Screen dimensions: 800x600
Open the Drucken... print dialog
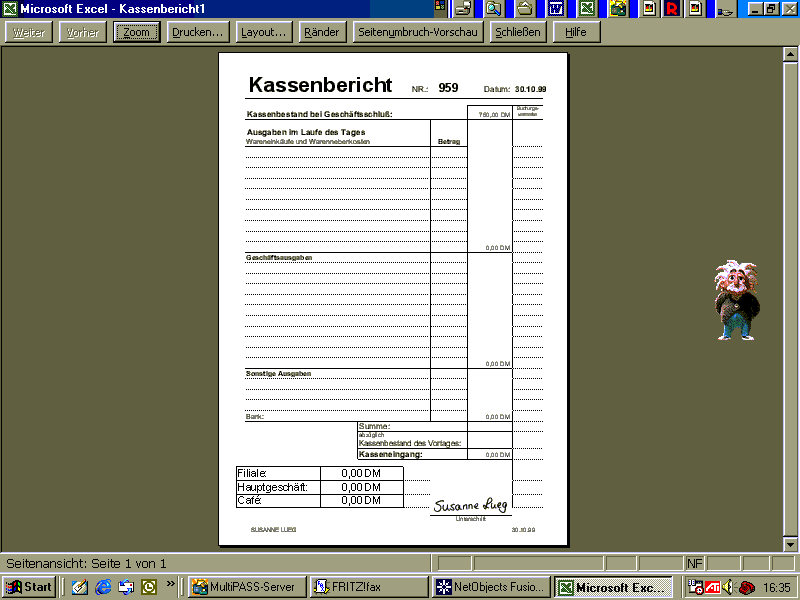(198, 32)
